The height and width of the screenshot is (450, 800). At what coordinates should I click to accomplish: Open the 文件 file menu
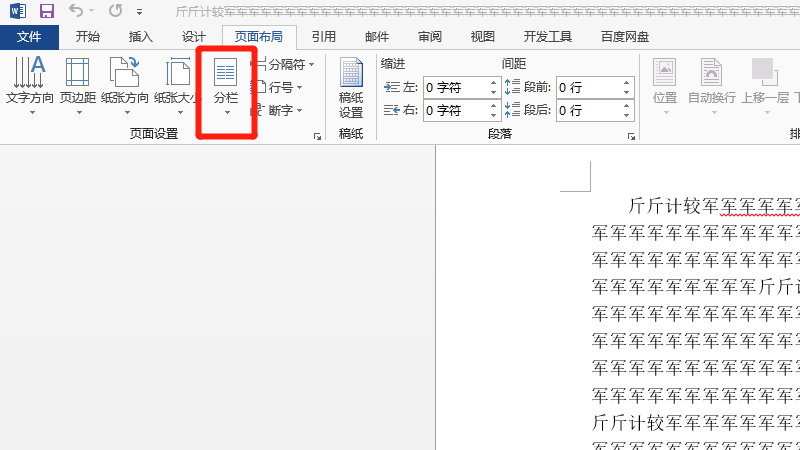[x=29, y=37]
